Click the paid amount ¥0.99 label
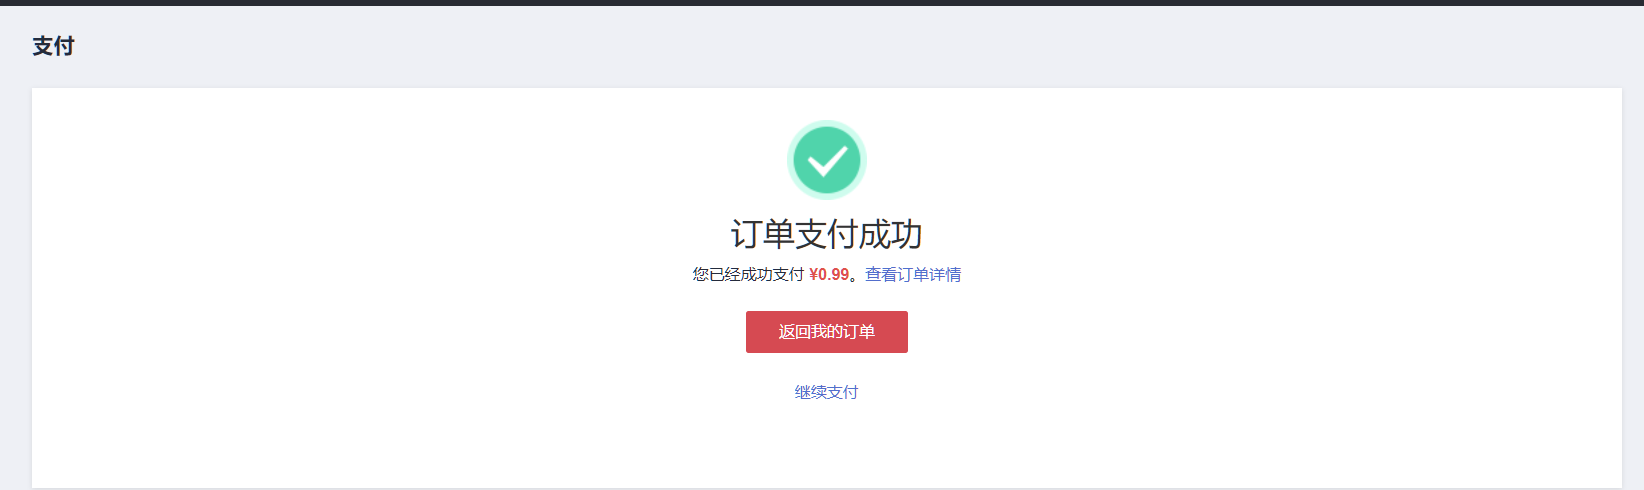 click(829, 274)
